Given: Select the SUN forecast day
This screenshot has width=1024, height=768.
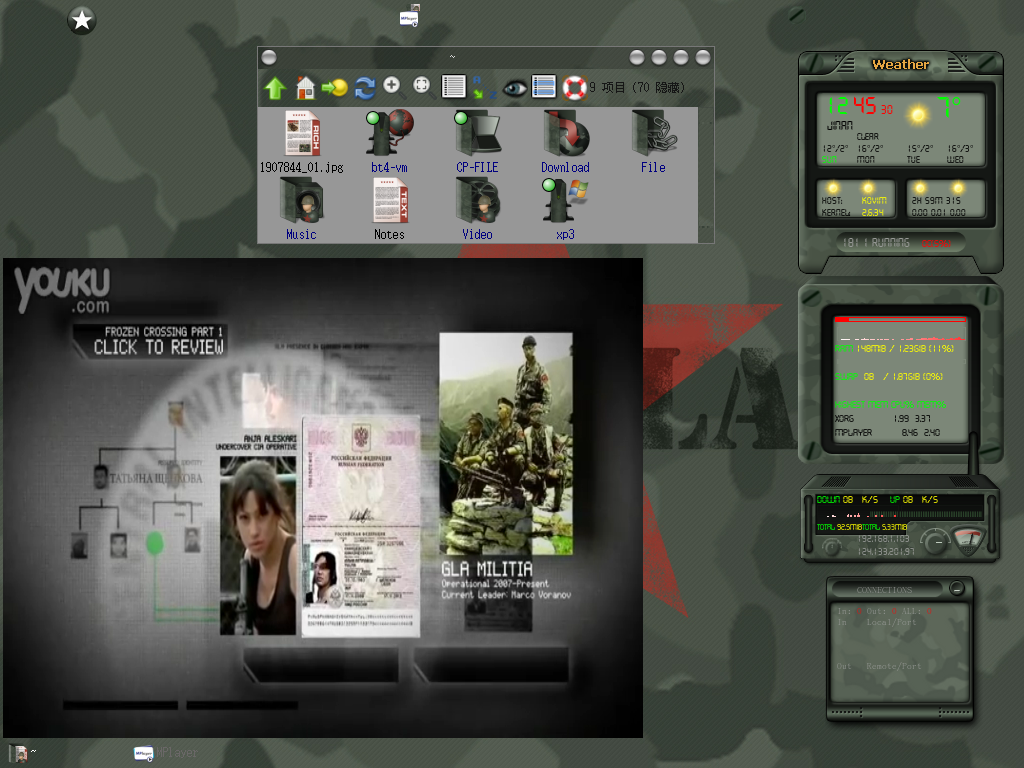Looking at the screenshot, I should pos(829,159).
